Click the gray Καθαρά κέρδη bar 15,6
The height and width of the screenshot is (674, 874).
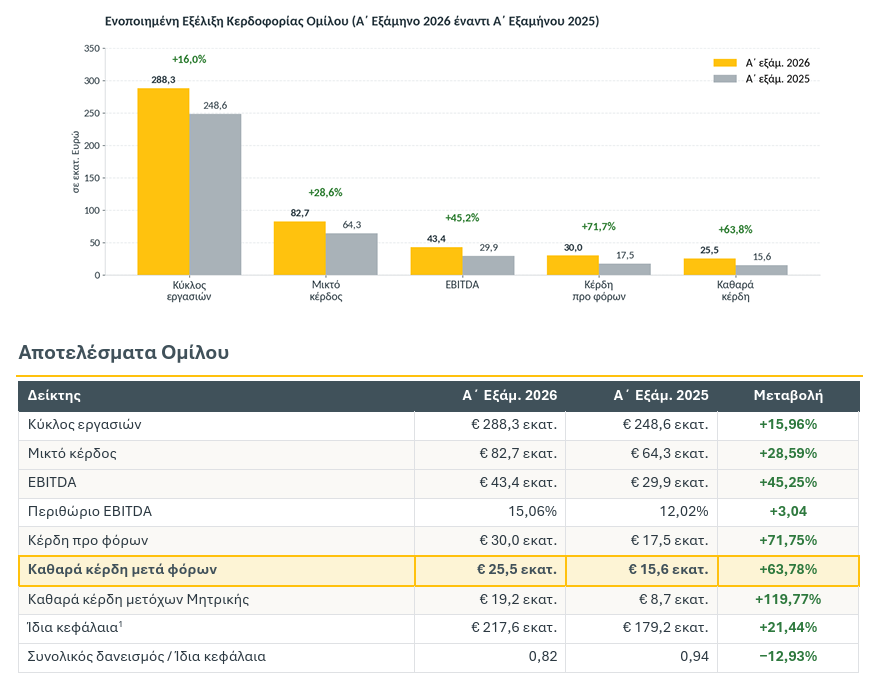(x=761, y=270)
